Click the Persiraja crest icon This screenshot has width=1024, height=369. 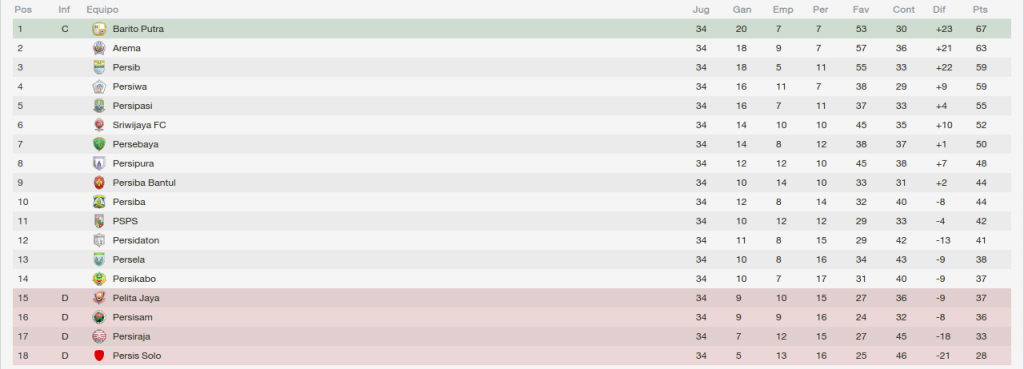[99, 336]
